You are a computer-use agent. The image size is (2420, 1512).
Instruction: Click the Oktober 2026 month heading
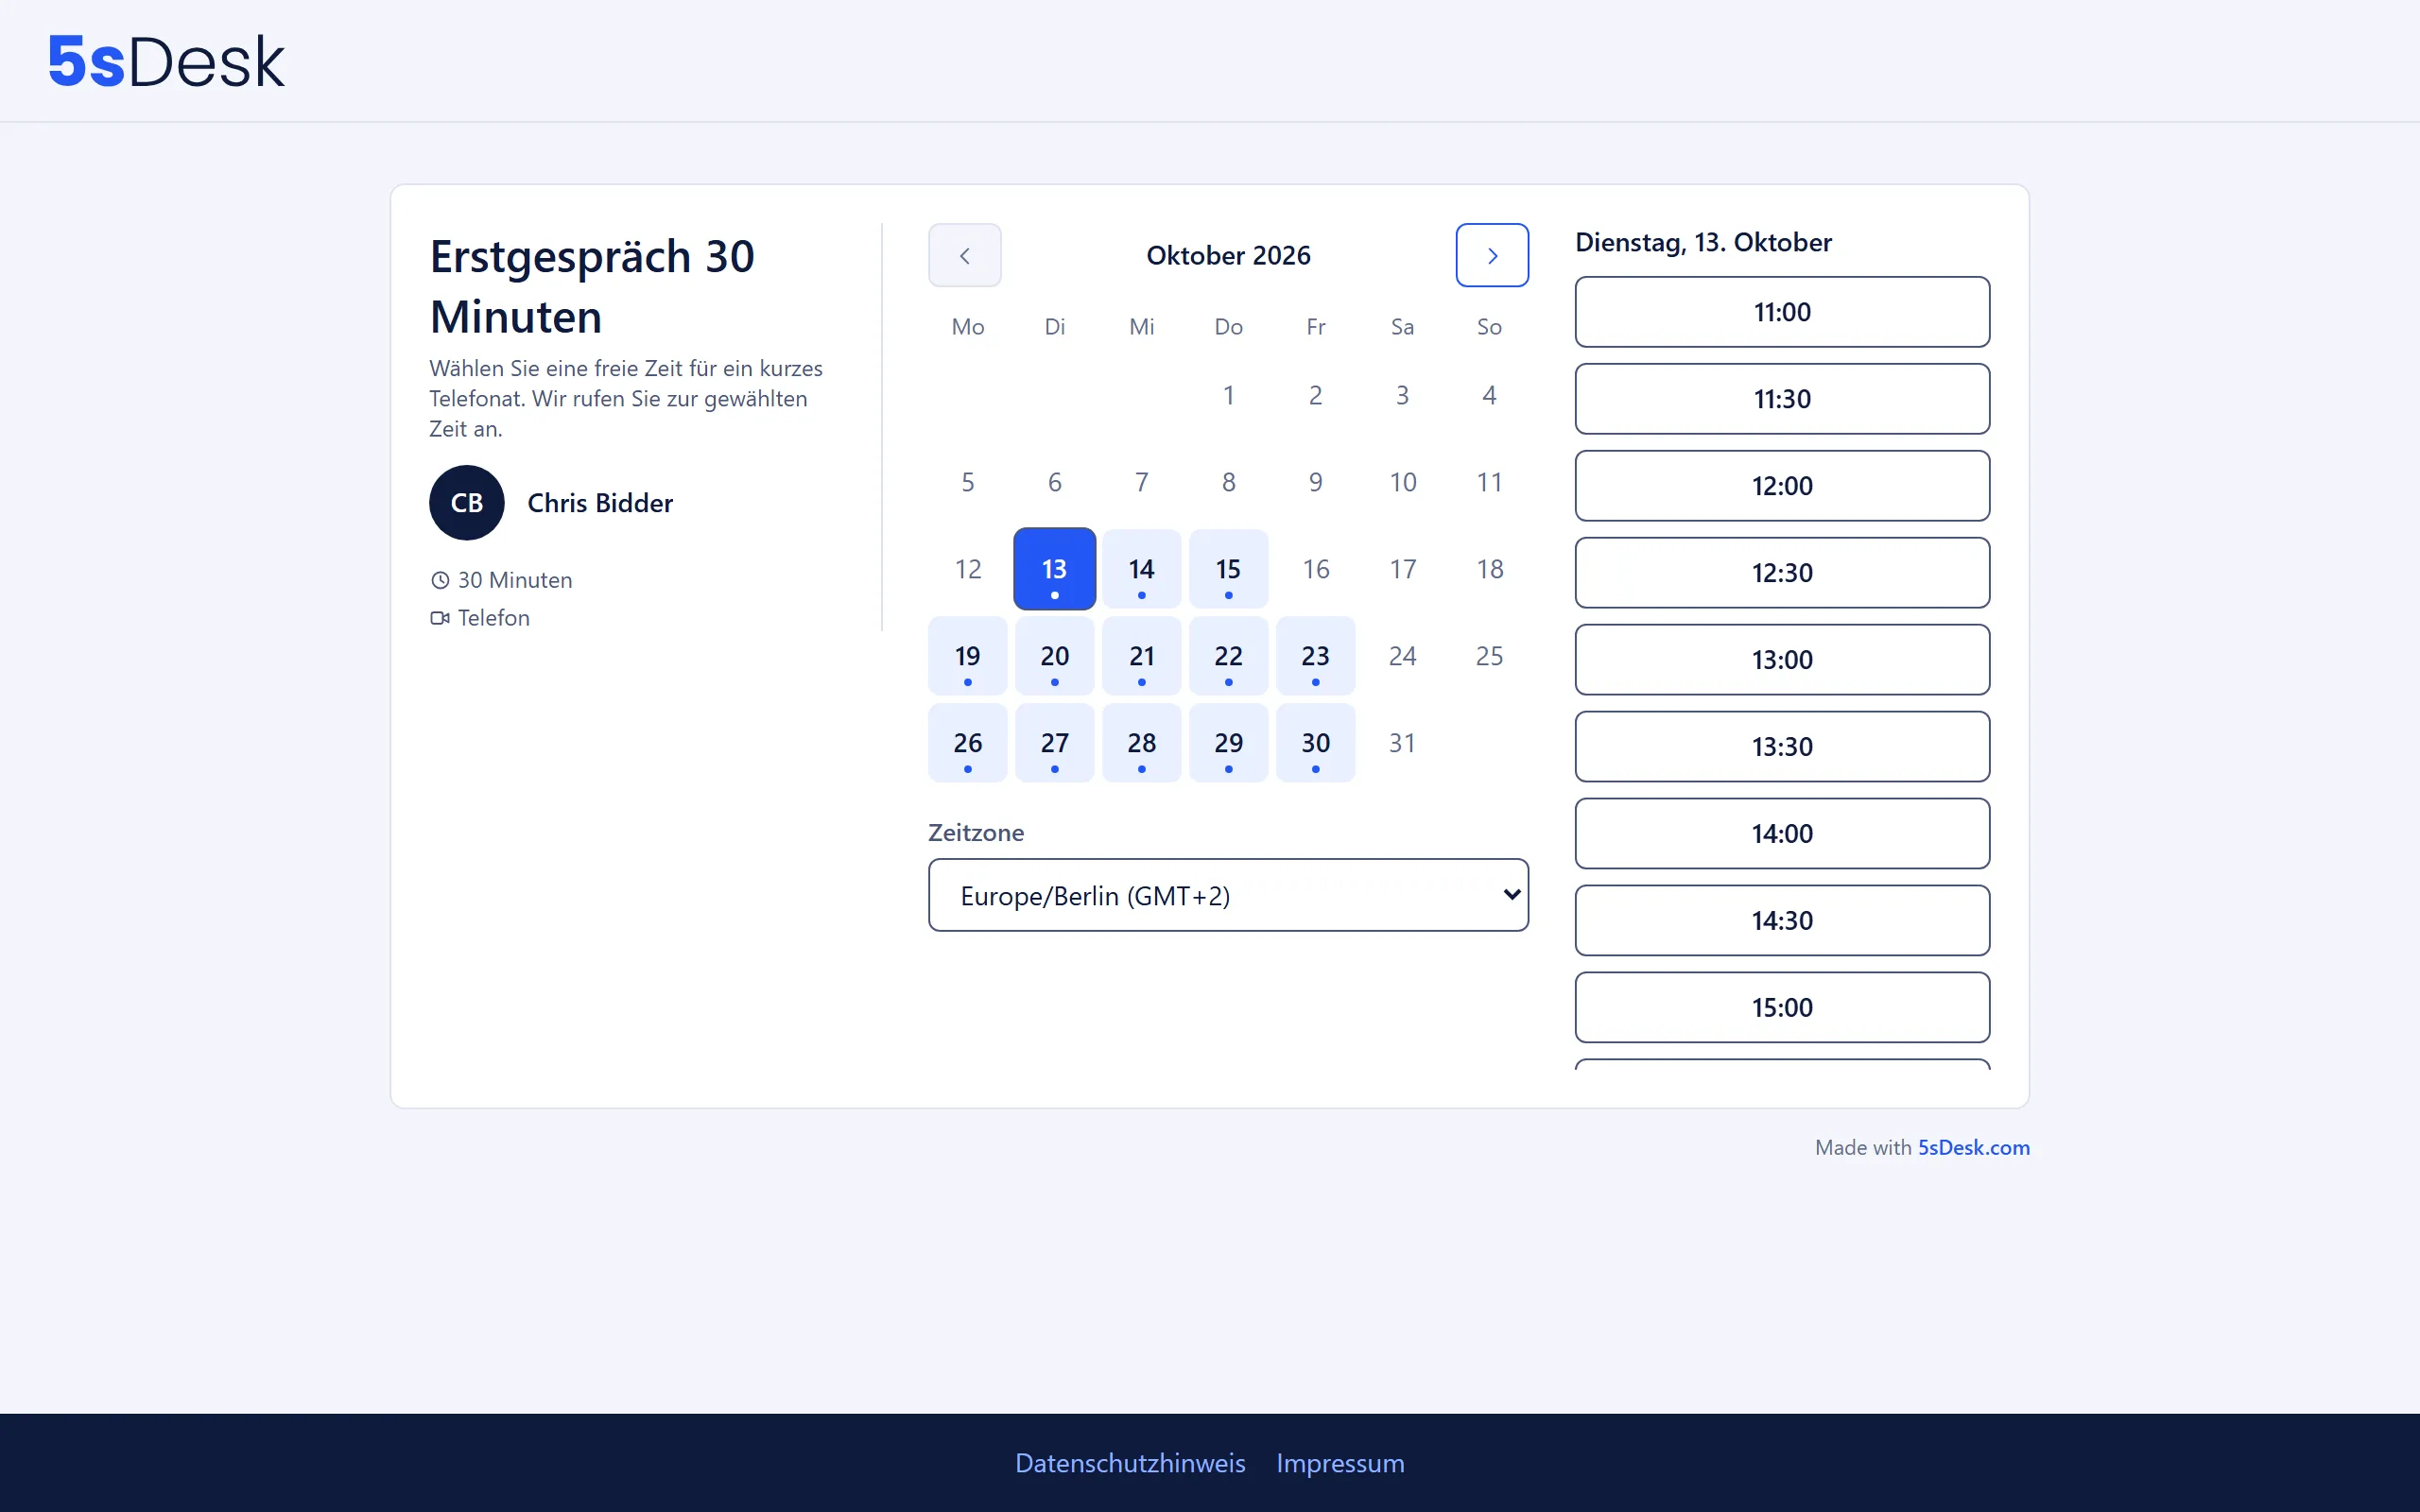1228,255
